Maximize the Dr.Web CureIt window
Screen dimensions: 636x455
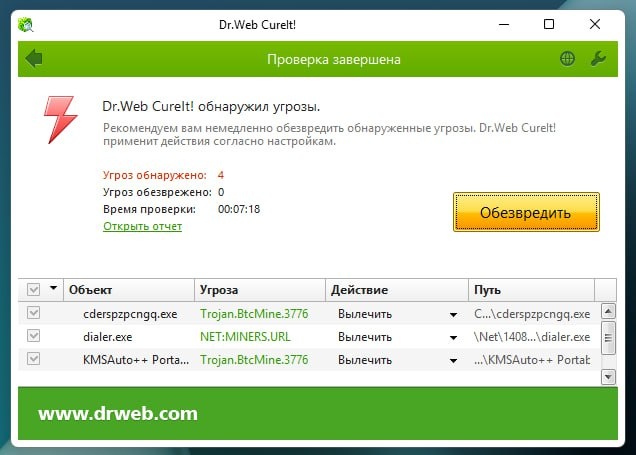point(549,24)
